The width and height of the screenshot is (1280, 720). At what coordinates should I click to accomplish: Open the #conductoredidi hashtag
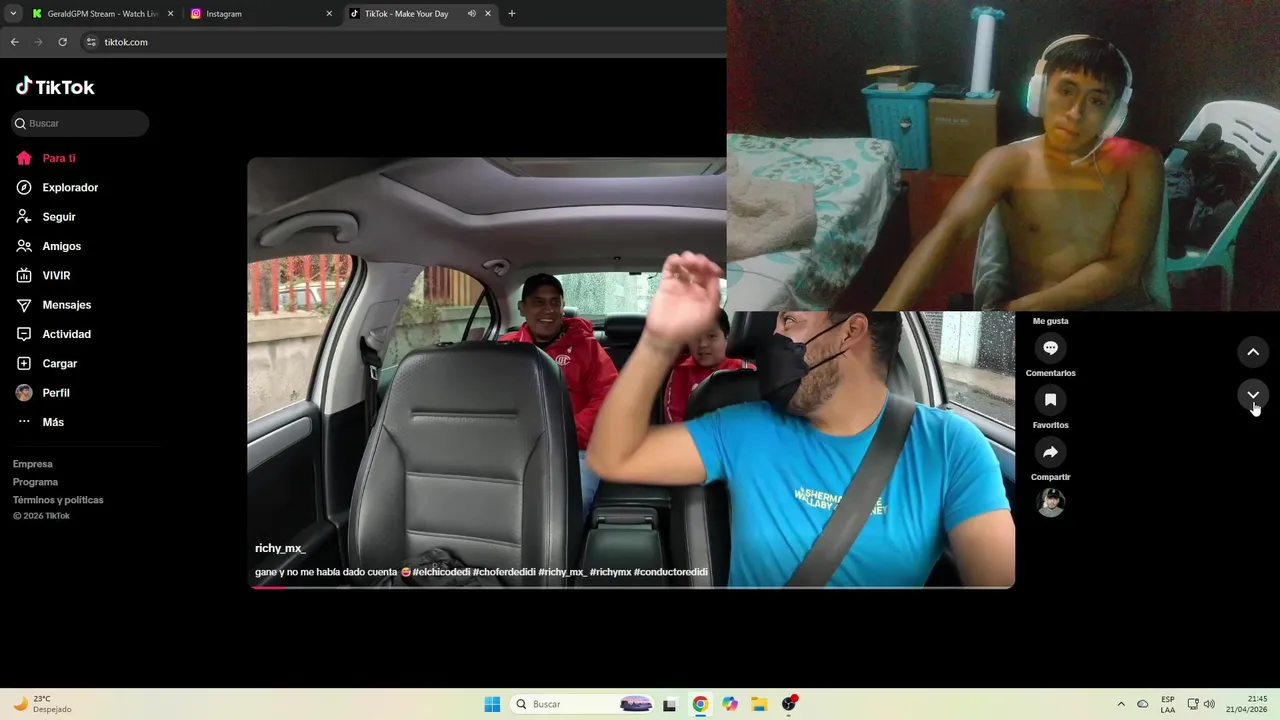click(670, 572)
